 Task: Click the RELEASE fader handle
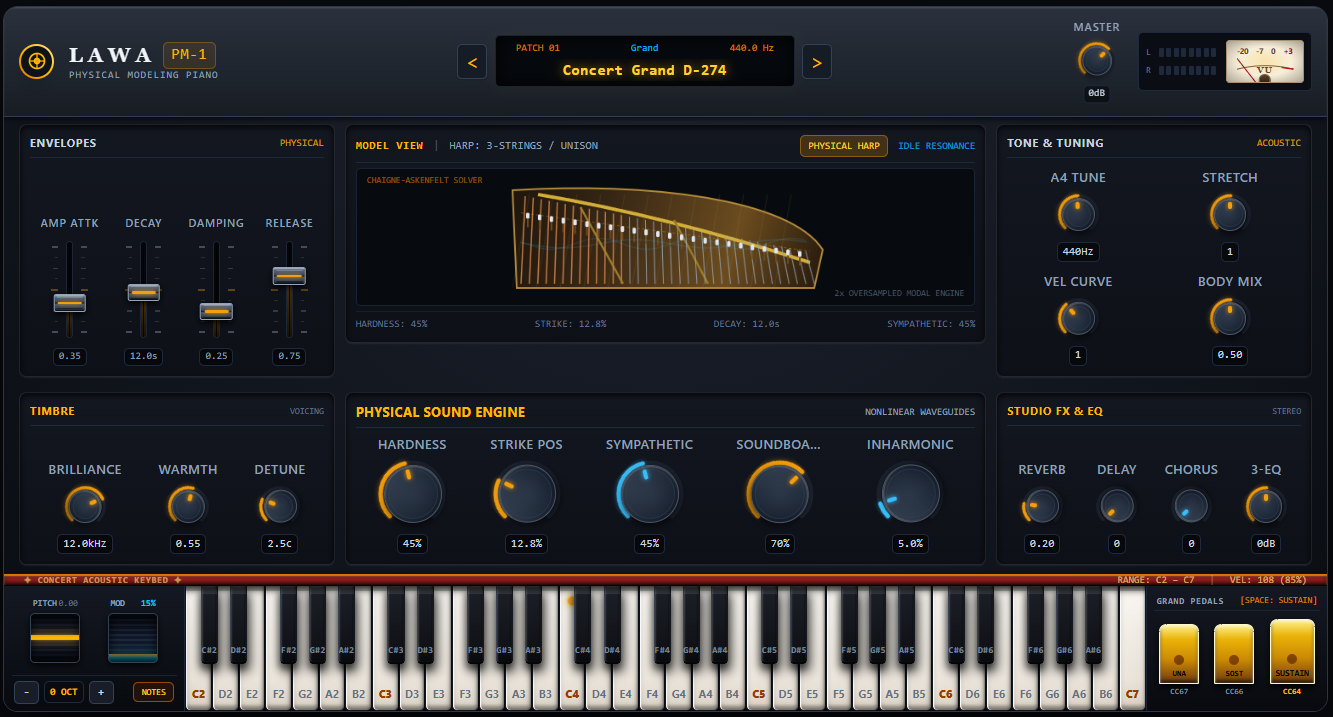pyautogui.click(x=289, y=276)
